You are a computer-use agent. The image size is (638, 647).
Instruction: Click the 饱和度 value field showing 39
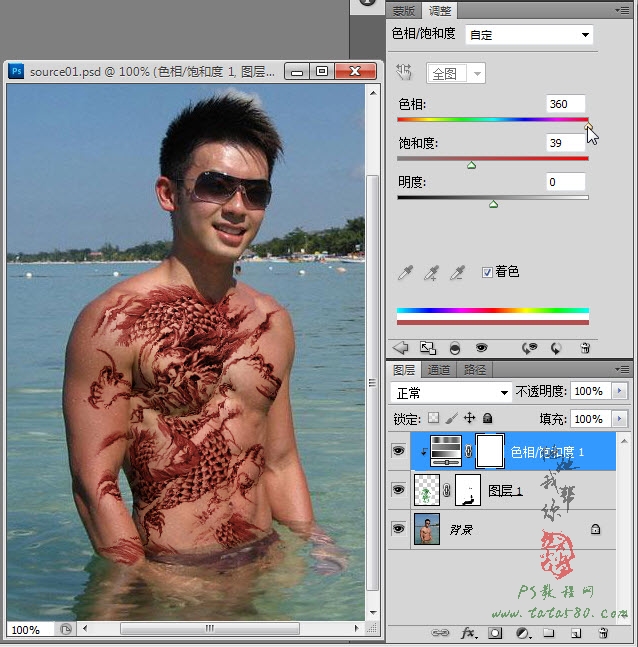565,143
